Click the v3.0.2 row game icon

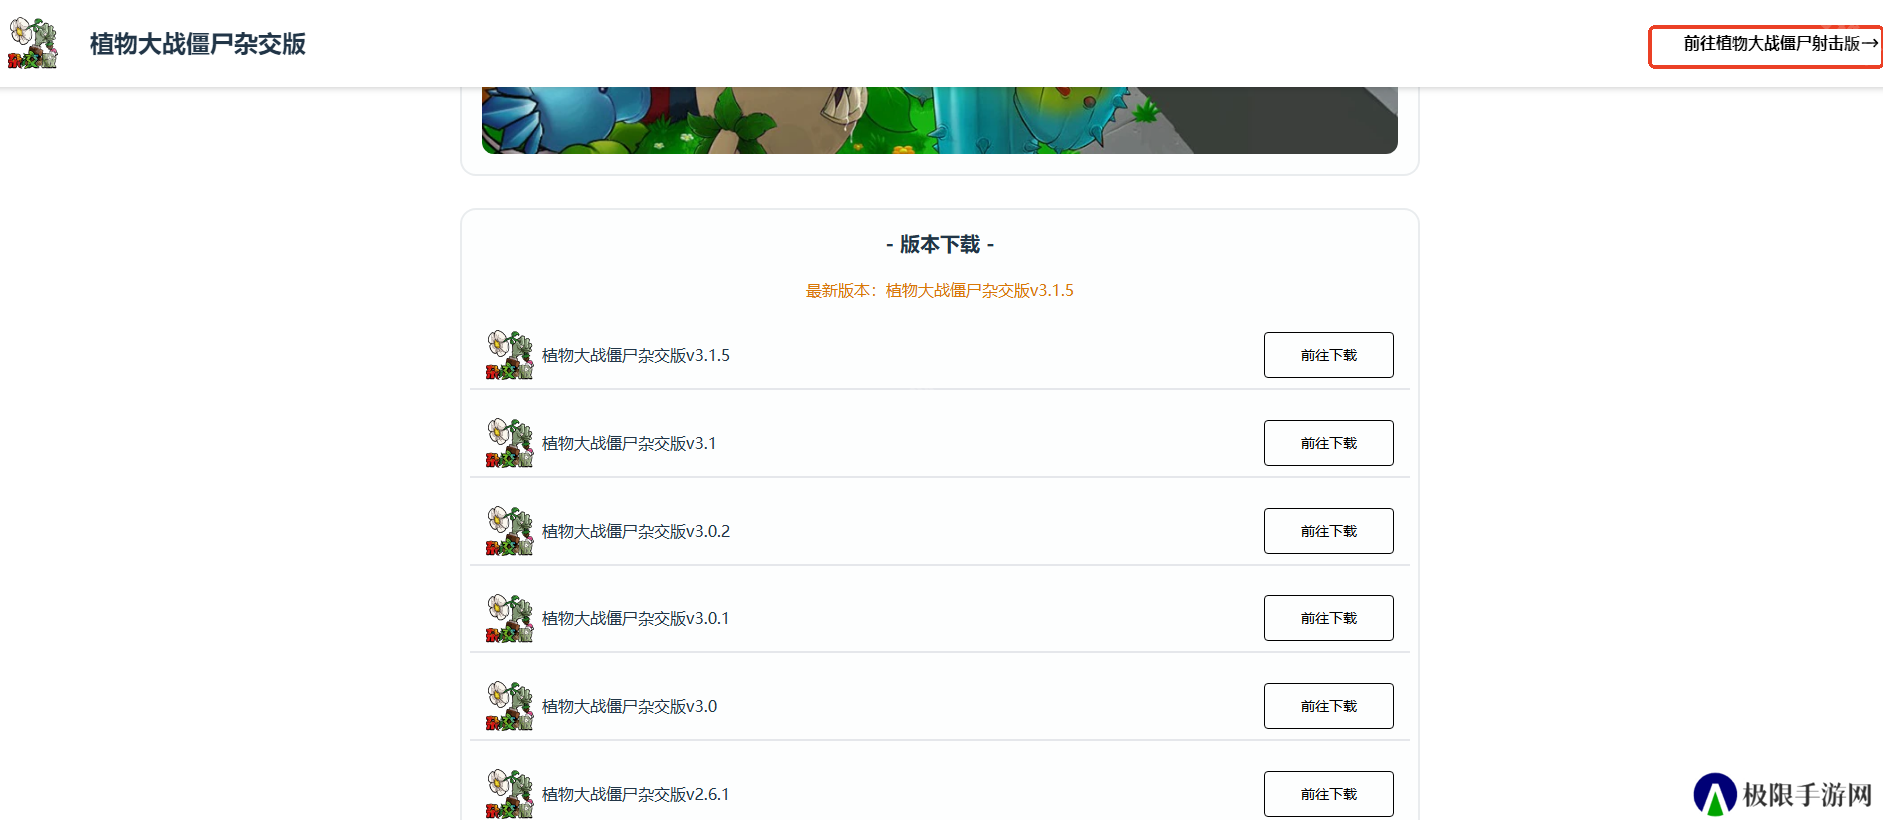pyautogui.click(x=510, y=531)
